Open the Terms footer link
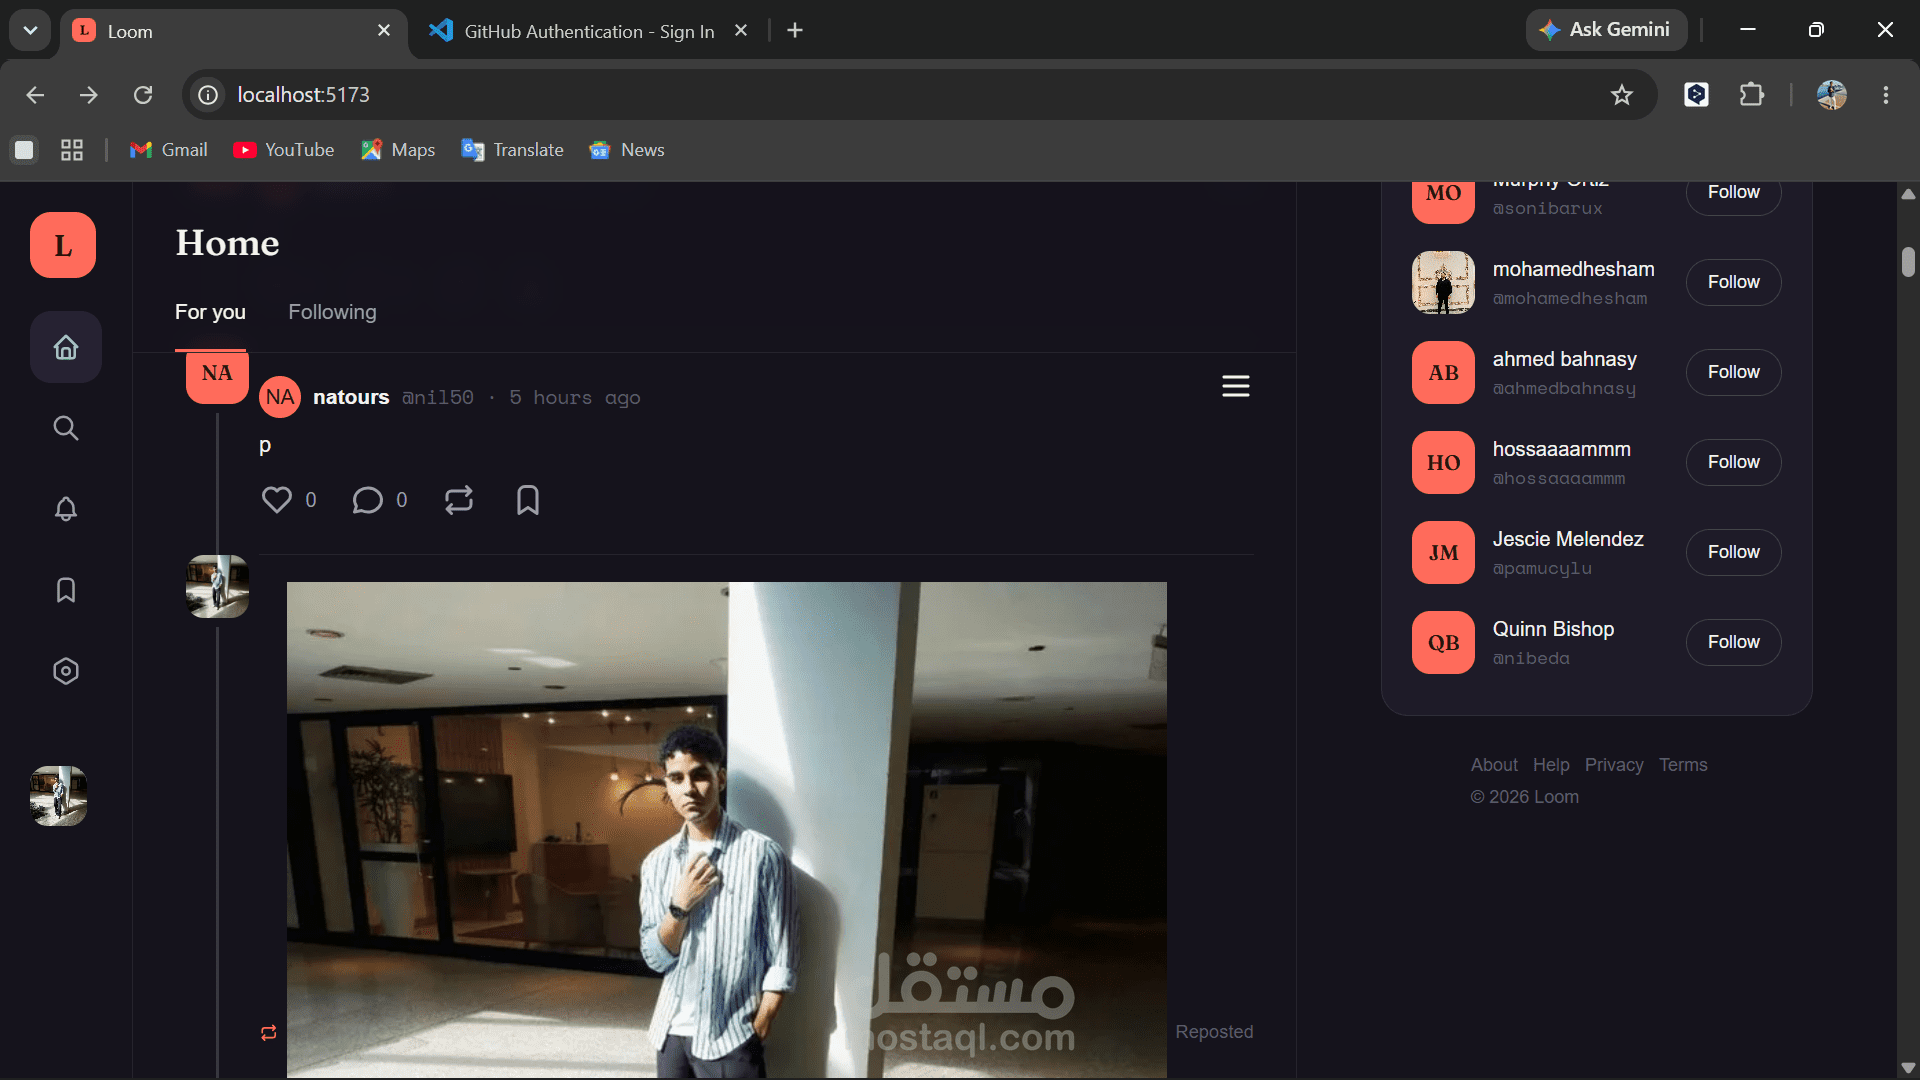This screenshot has height=1080, width=1920. [1683, 765]
